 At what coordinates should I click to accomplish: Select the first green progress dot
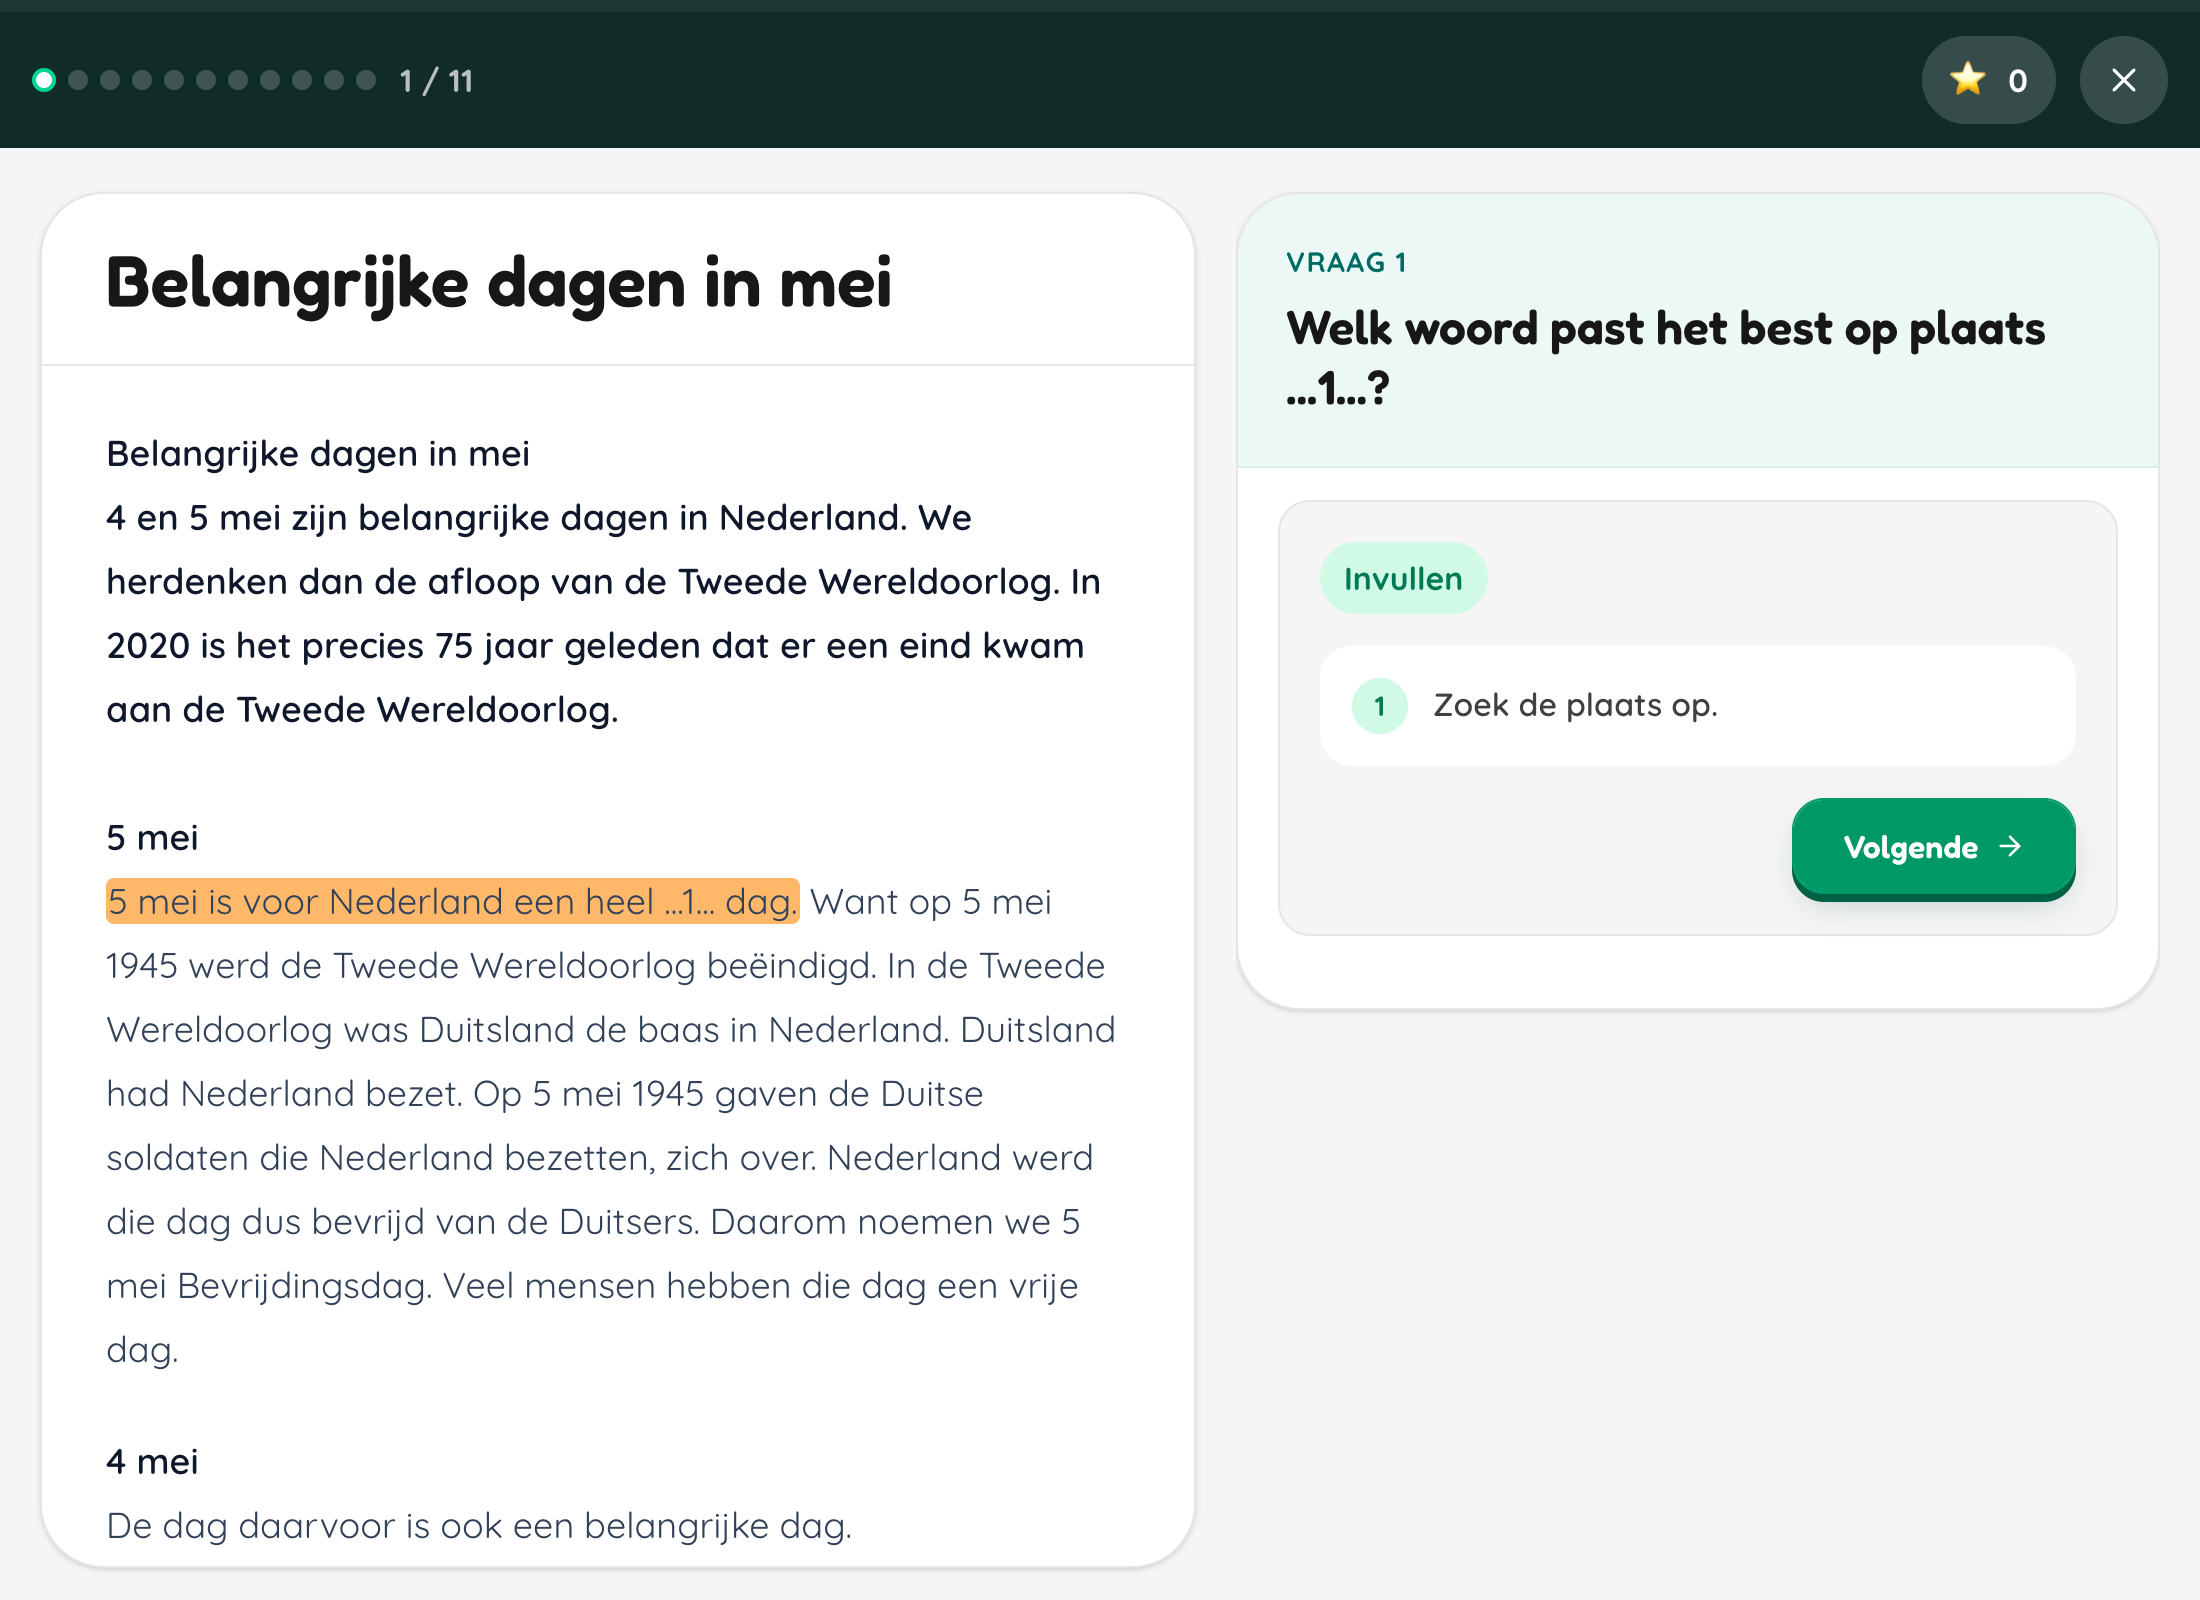(x=44, y=80)
